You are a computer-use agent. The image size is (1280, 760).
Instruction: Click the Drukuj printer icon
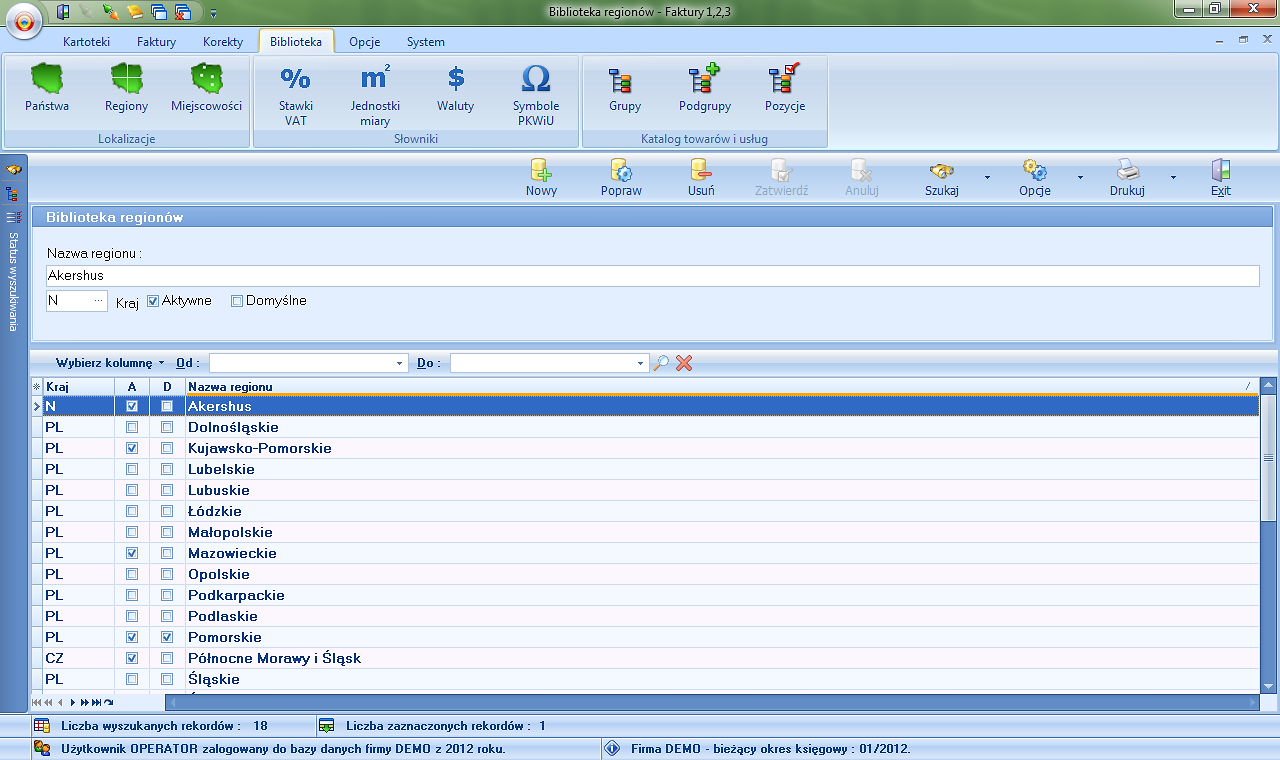(1127, 177)
